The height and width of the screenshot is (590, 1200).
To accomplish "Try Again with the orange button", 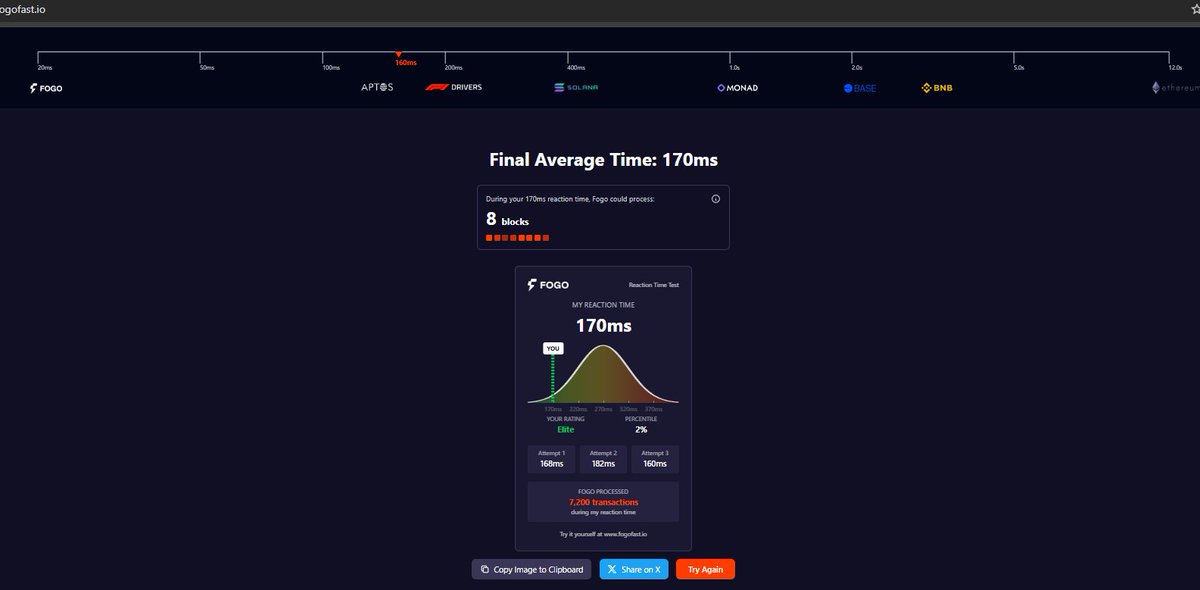I will point(705,569).
